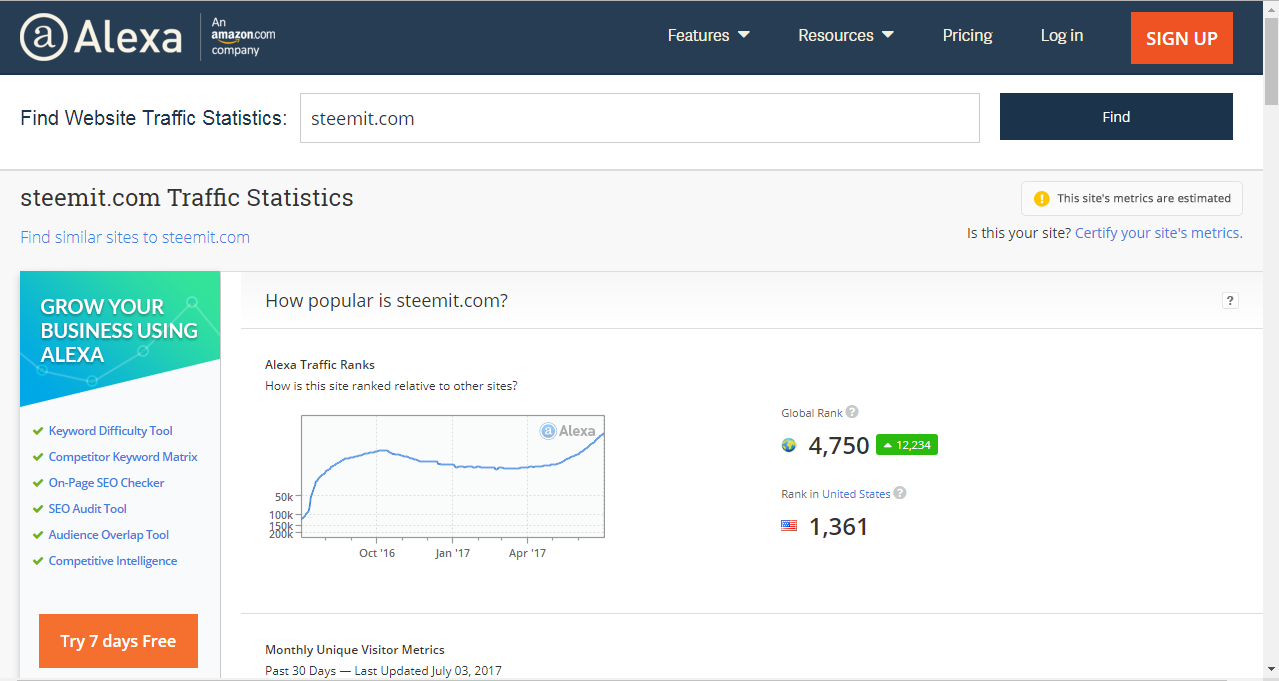The height and width of the screenshot is (681, 1279).
Task: Click the Find button
Action: click(1116, 117)
